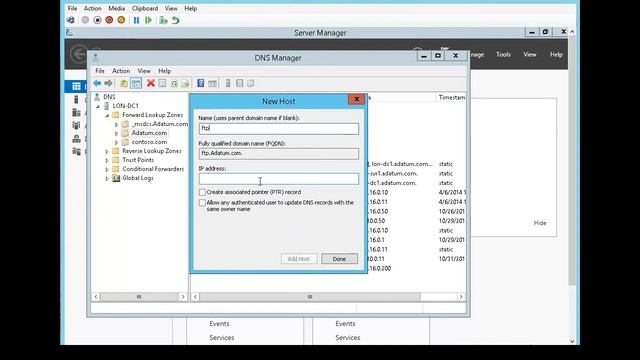Click the Turn Off VM toolbar icon
The width and height of the screenshot is (640, 360).
point(97,20)
